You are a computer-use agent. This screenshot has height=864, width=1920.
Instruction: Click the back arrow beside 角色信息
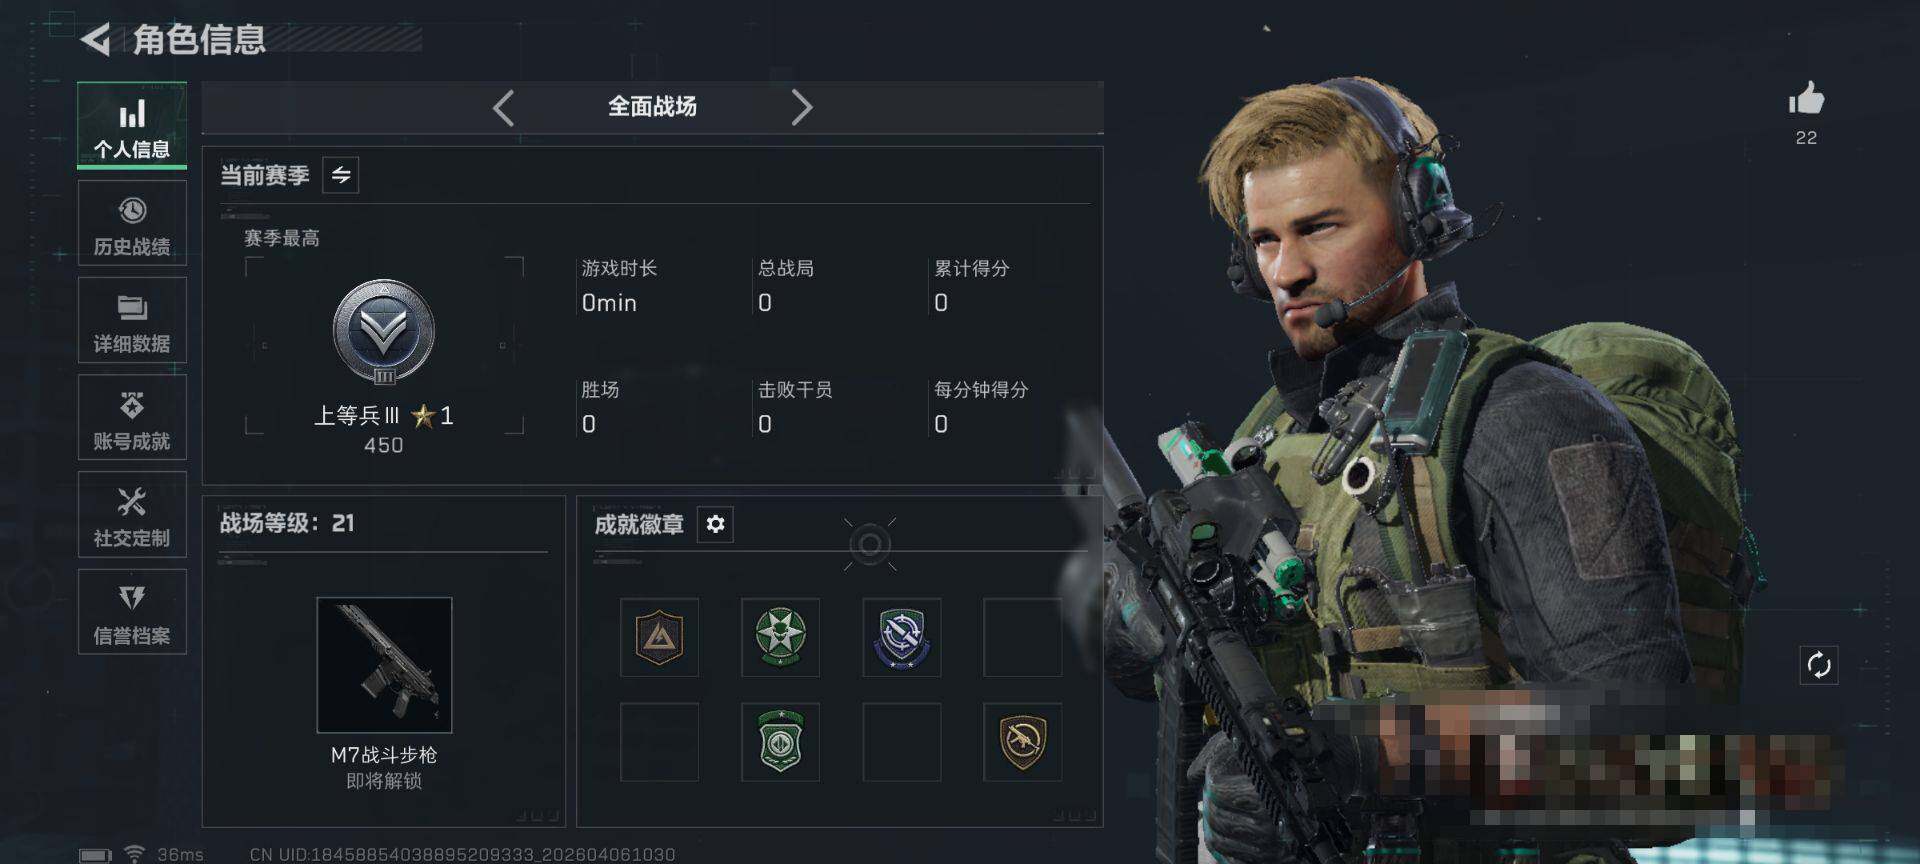[x=95, y=39]
